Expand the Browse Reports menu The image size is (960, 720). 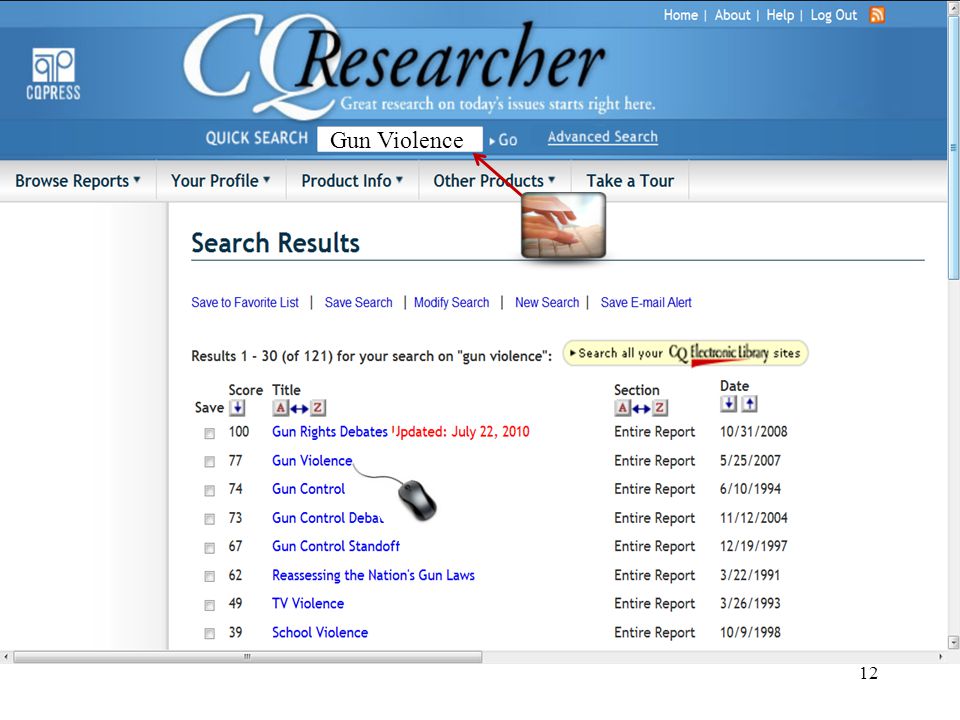(78, 181)
